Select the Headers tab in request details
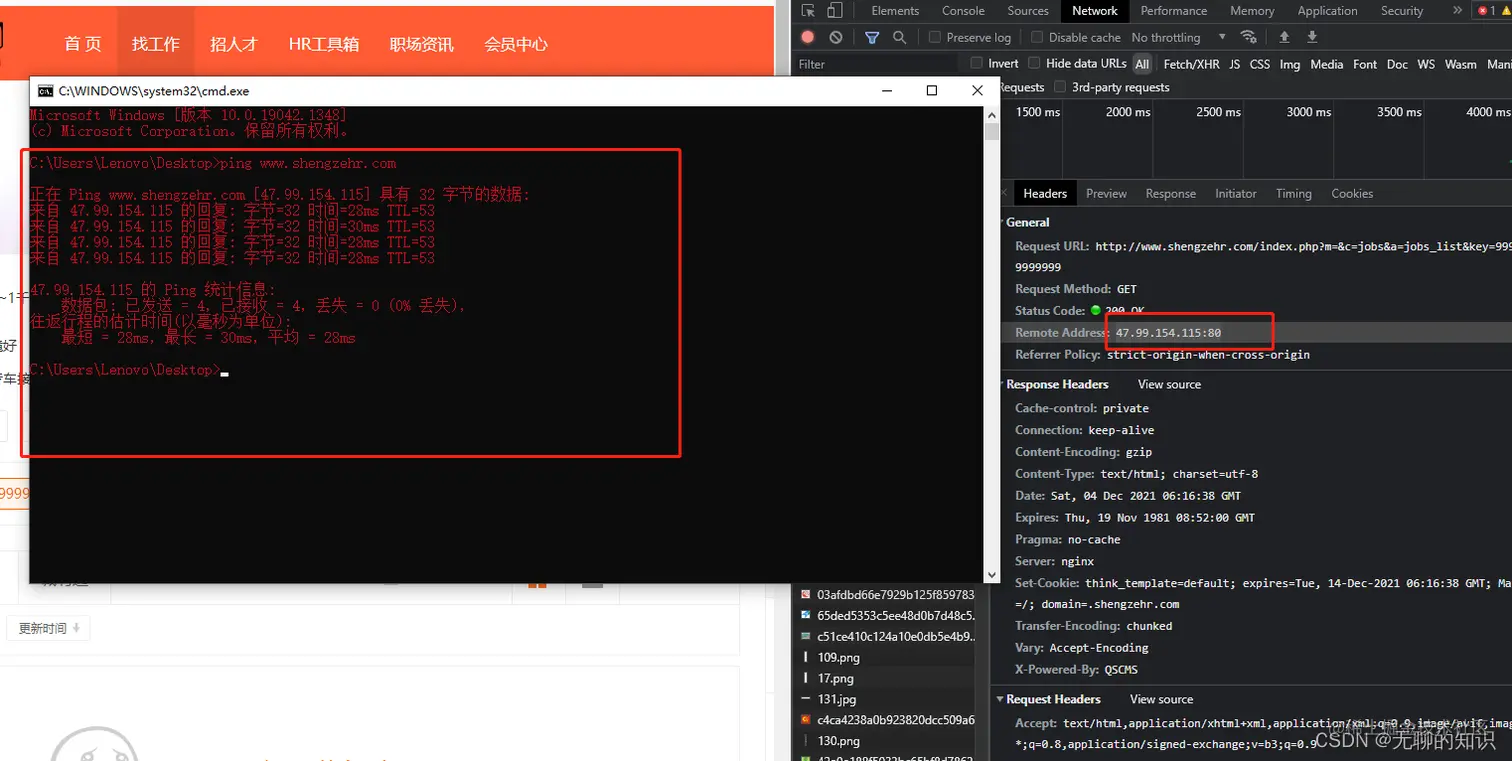 click(1045, 194)
